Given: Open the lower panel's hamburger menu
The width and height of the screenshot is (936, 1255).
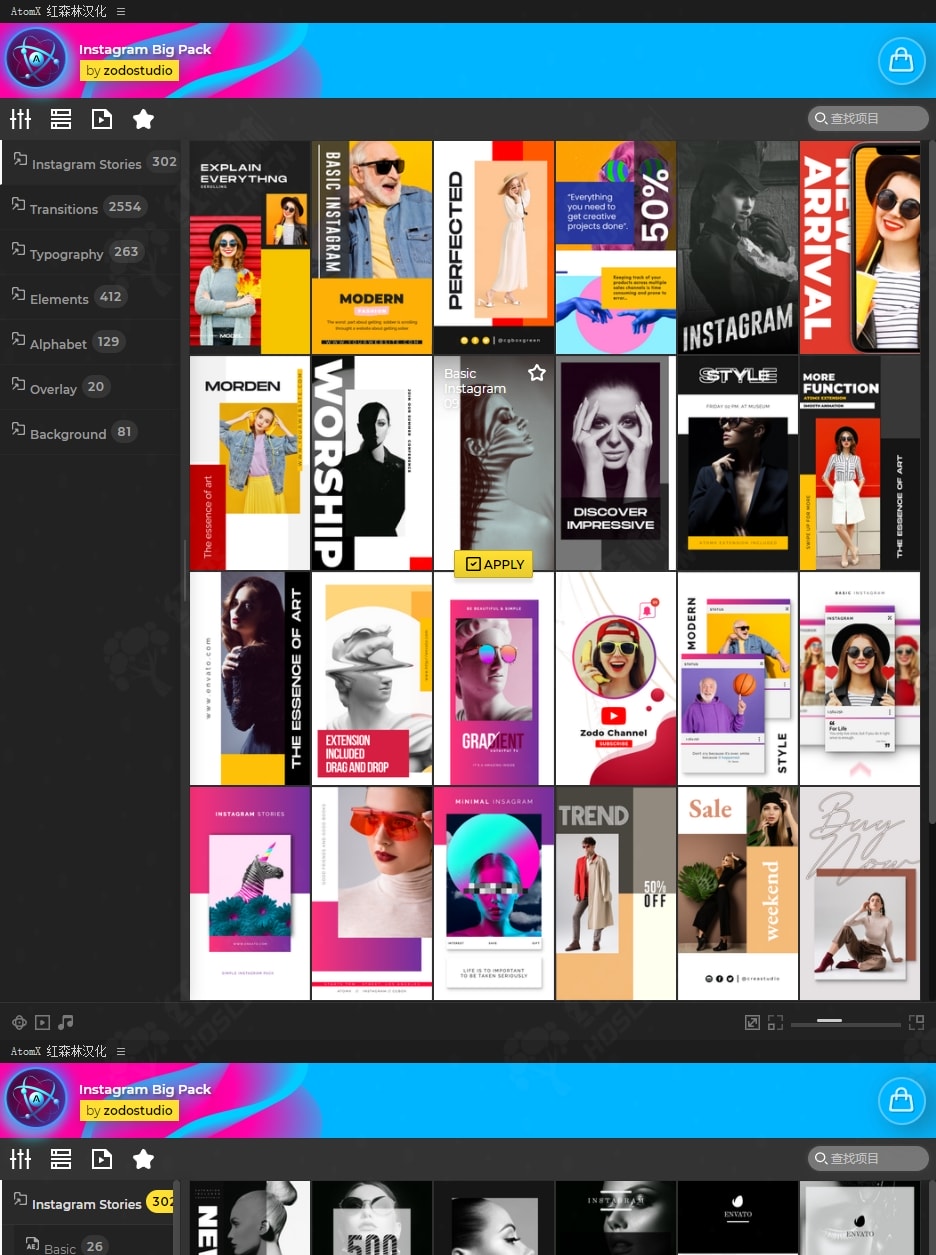Looking at the screenshot, I should coord(121,1051).
